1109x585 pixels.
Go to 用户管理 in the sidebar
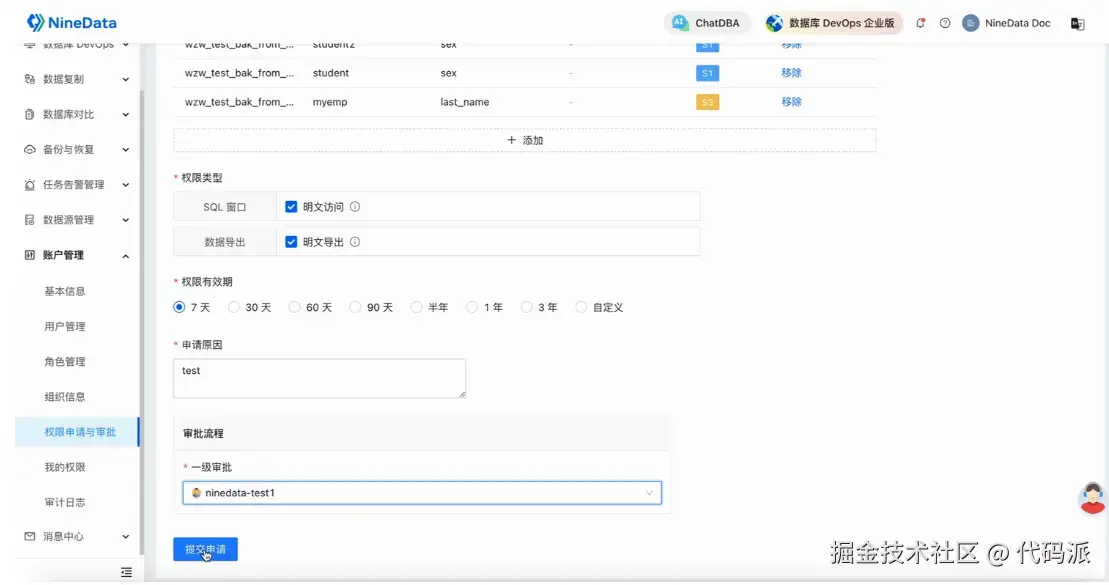[64, 326]
